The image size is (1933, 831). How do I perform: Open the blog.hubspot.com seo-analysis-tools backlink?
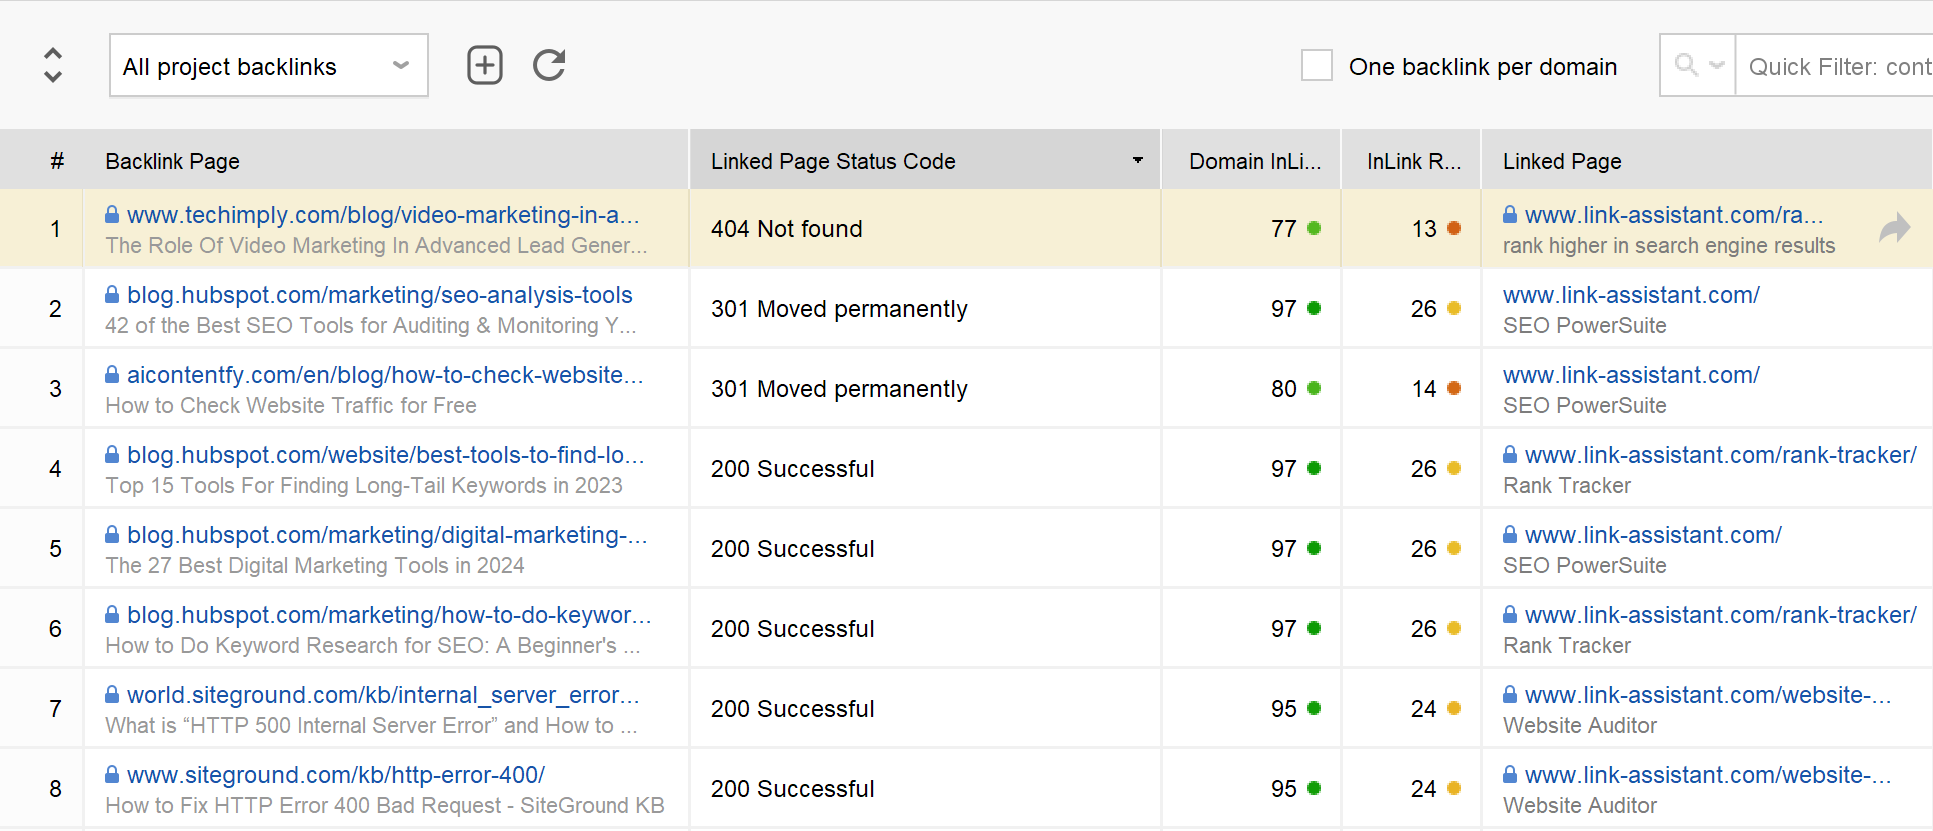(x=380, y=295)
